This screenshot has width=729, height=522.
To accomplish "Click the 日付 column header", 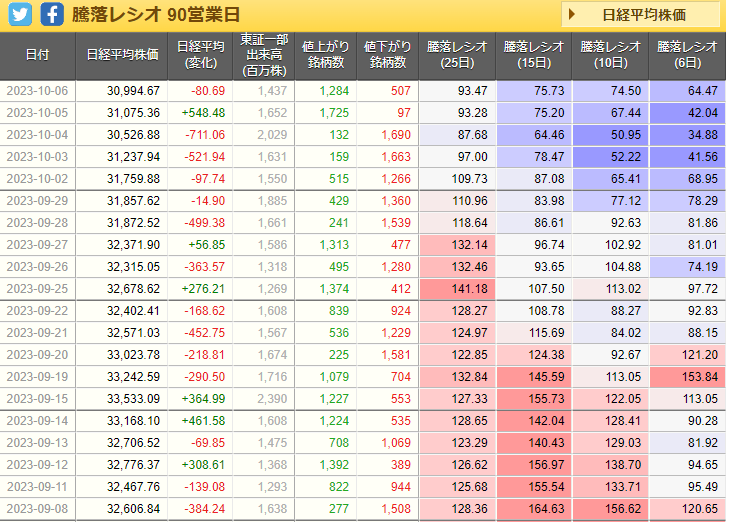I will pos(37,55).
